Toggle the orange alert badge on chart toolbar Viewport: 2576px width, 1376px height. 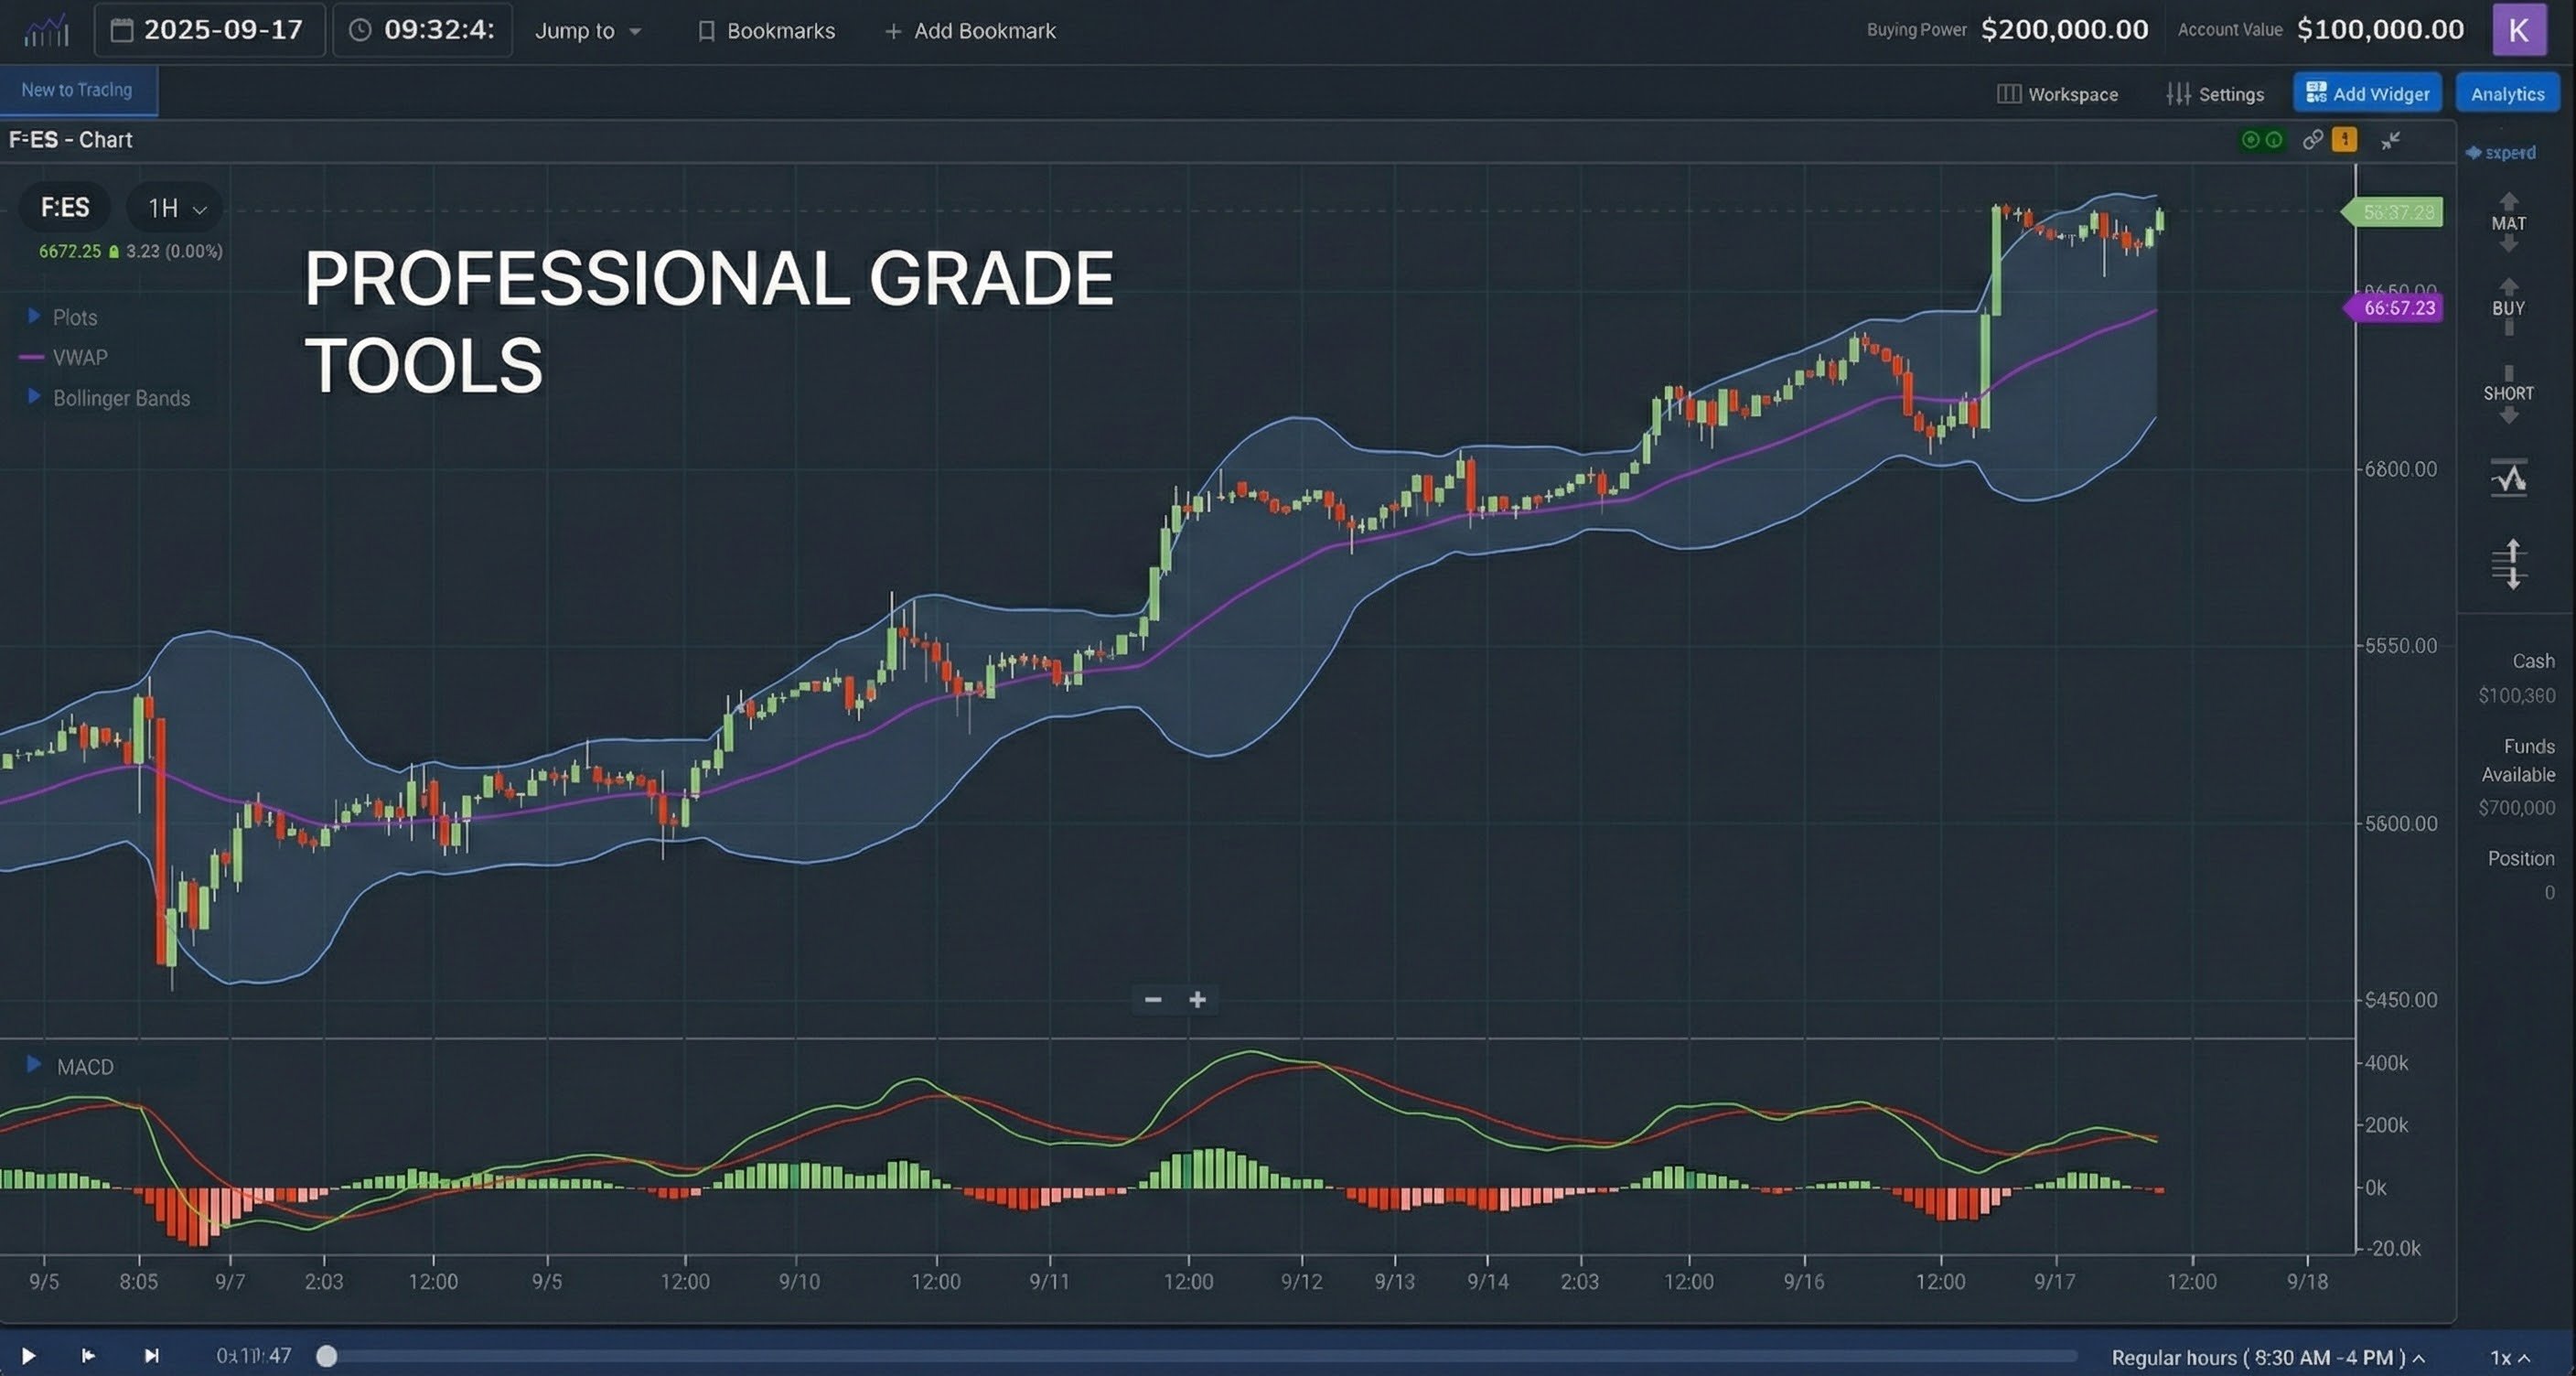point(2344,140)
